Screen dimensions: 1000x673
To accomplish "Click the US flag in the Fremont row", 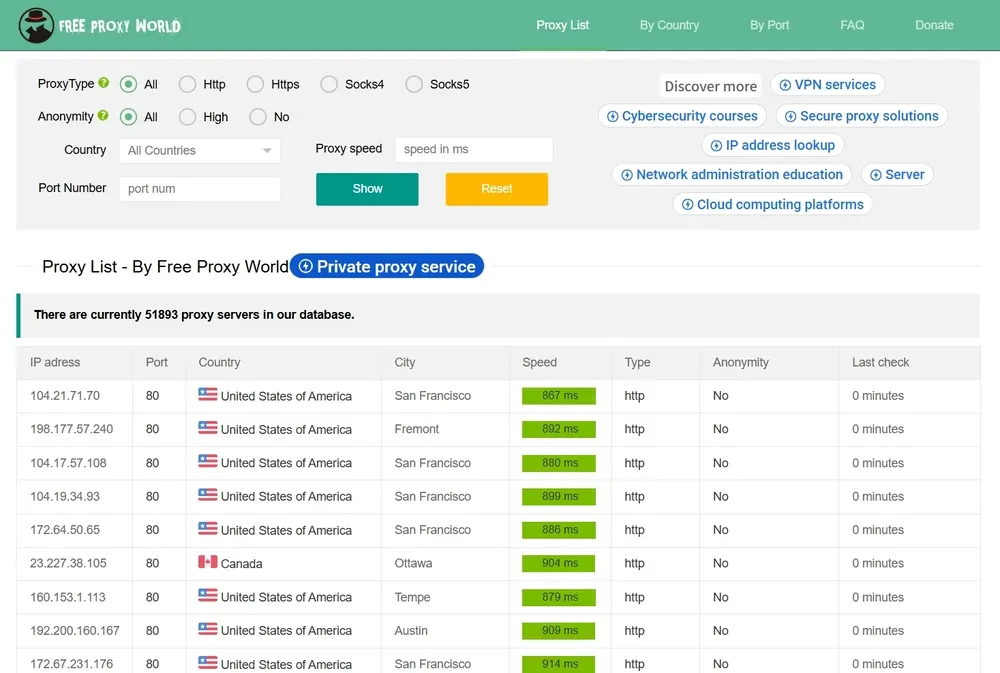I will click(208, 429).
